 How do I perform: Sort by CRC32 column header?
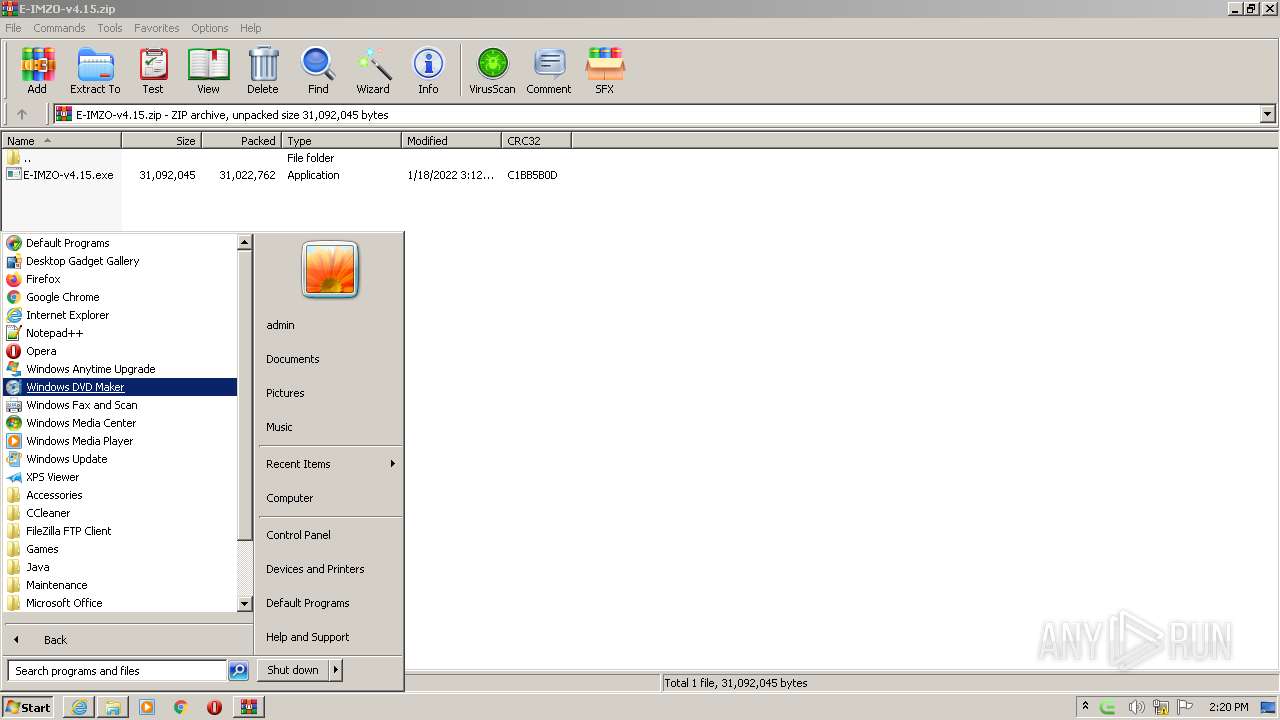coord(536,141)
